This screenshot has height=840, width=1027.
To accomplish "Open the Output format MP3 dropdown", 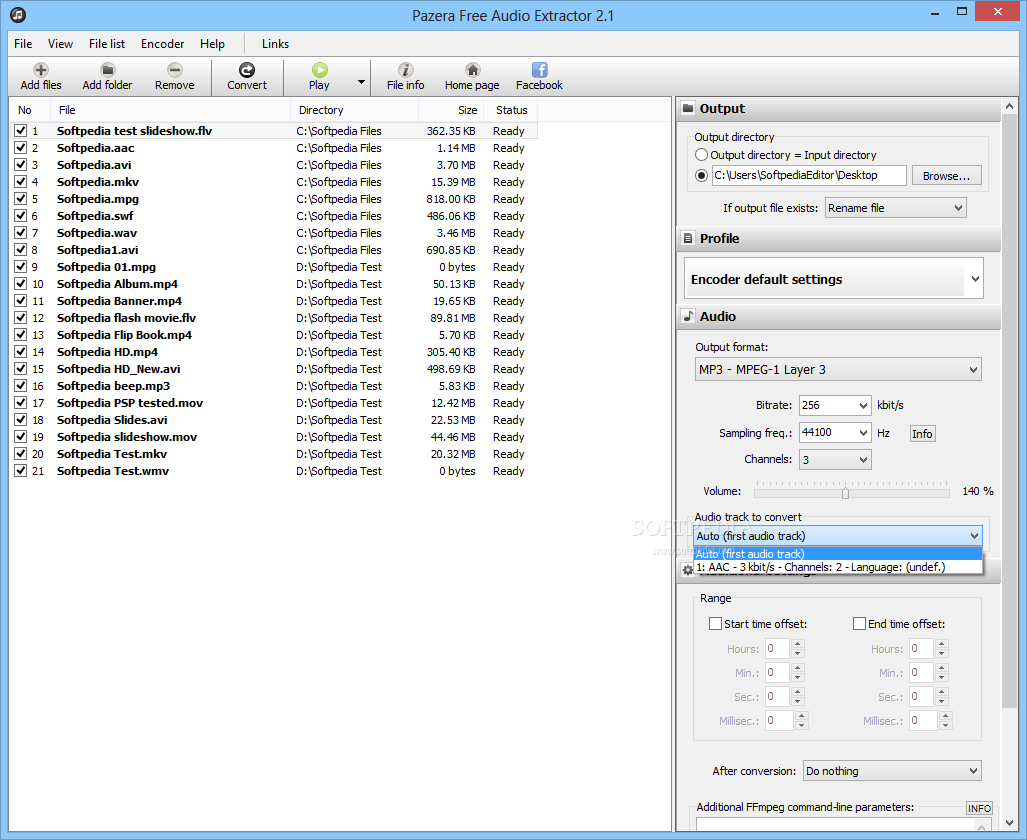I will (x=838, y=369).
